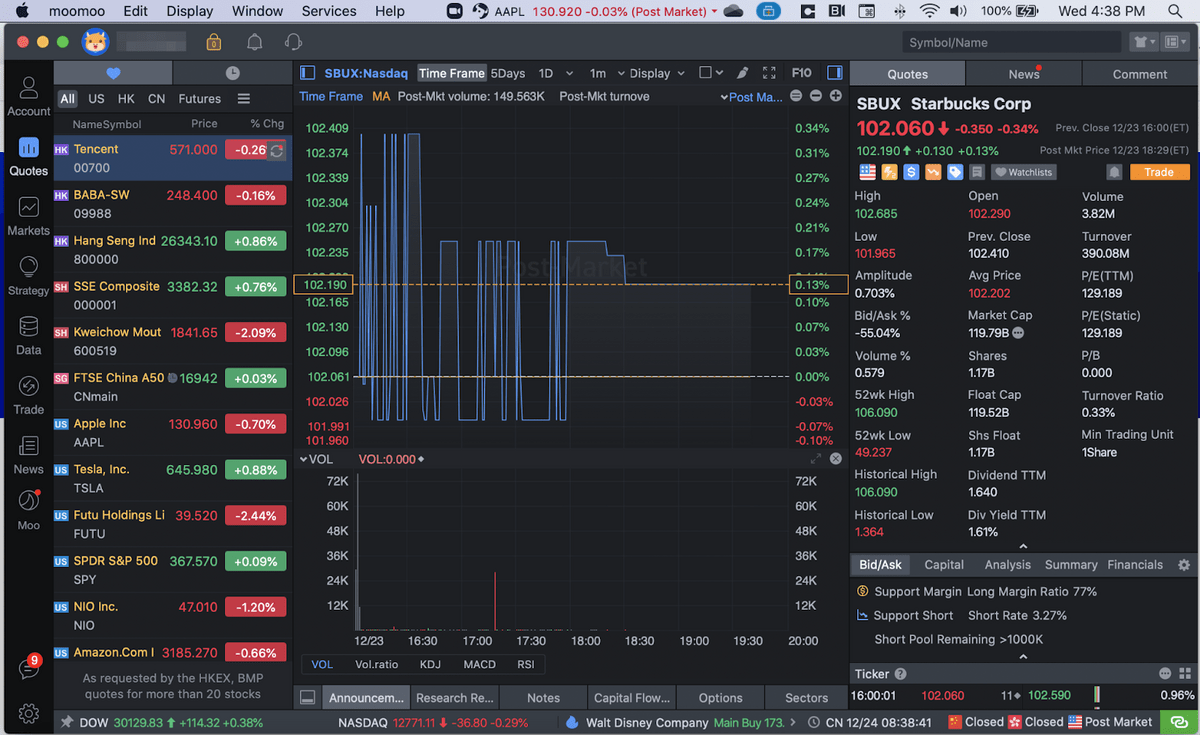
Task: Zoom out chart with minus button
Action: point(815,96)
